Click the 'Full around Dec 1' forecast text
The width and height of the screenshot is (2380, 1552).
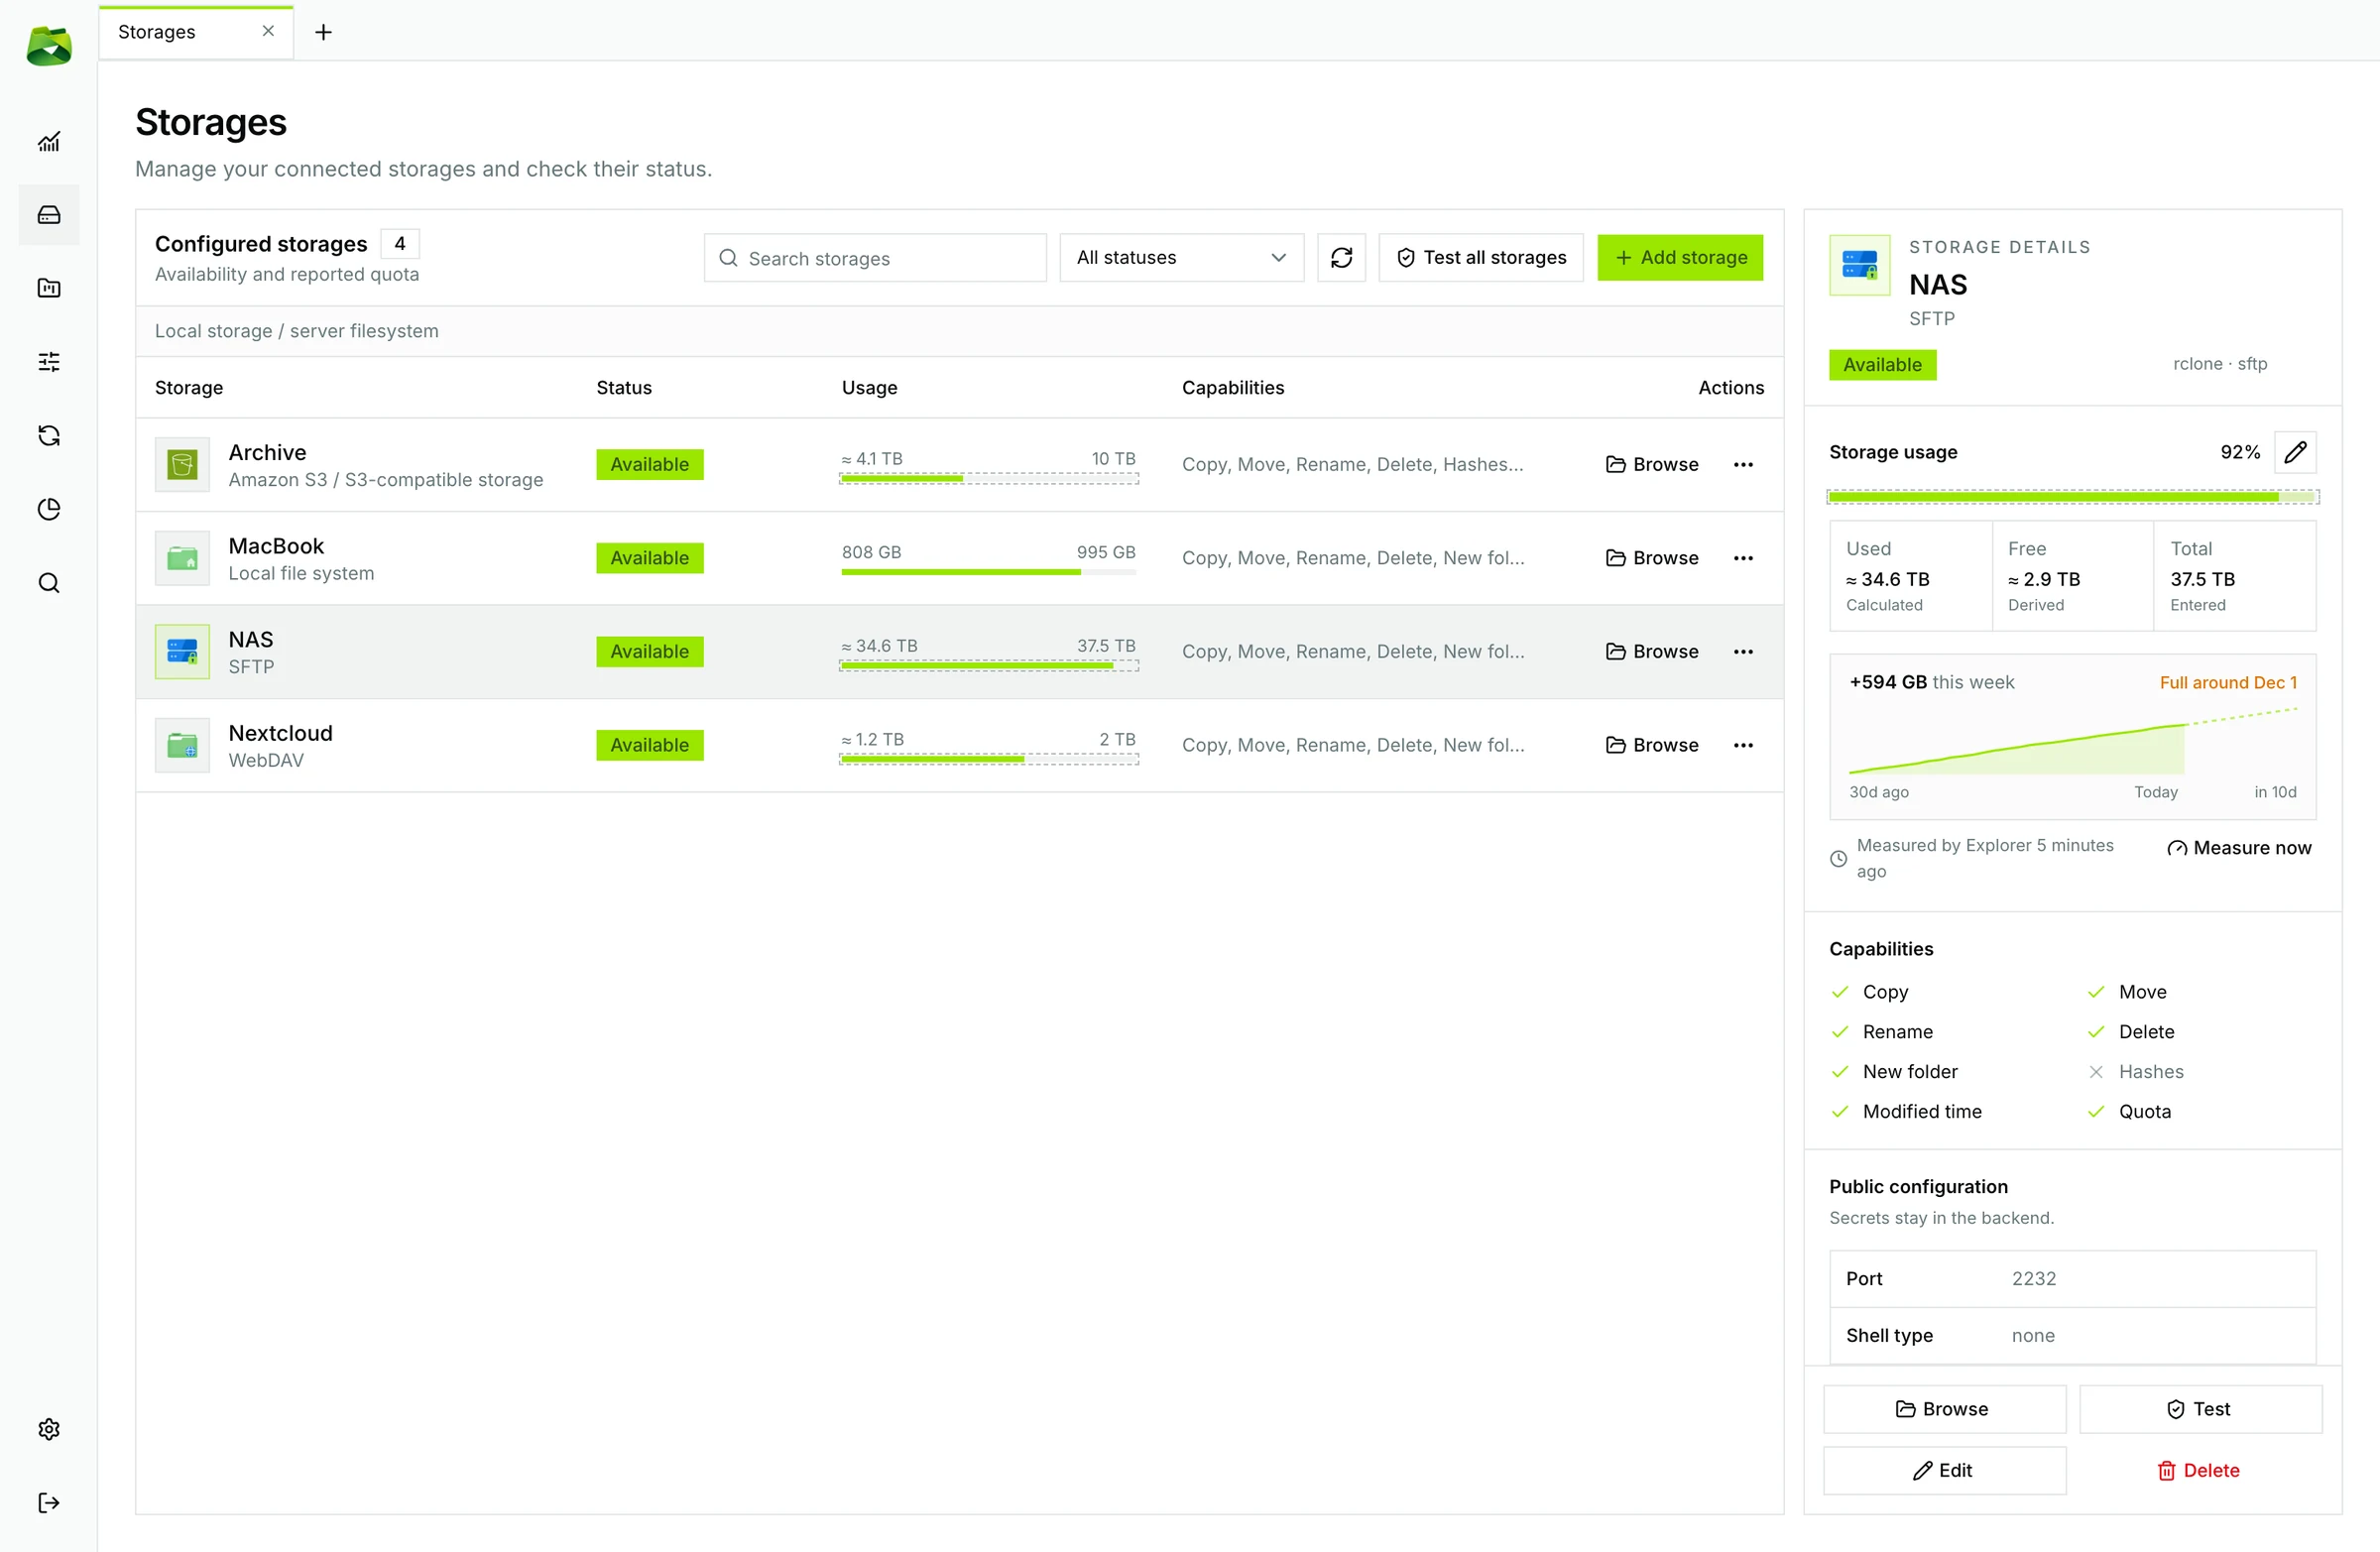2228,683
